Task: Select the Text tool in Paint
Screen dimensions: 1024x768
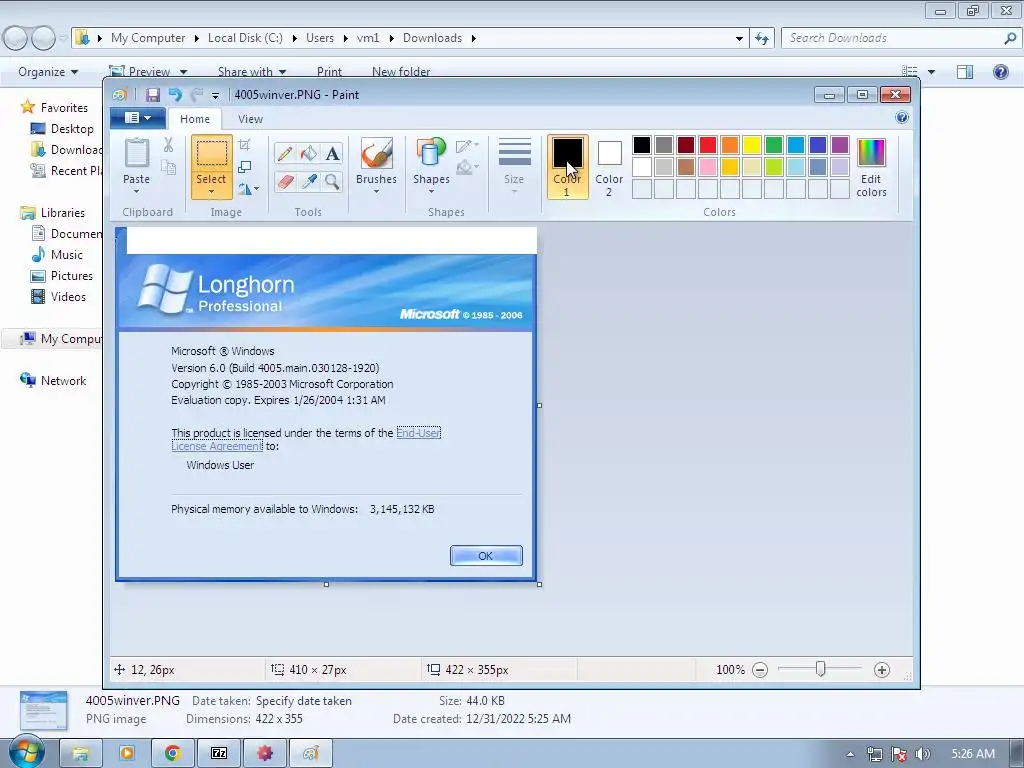Action: [x=332, y=153]
